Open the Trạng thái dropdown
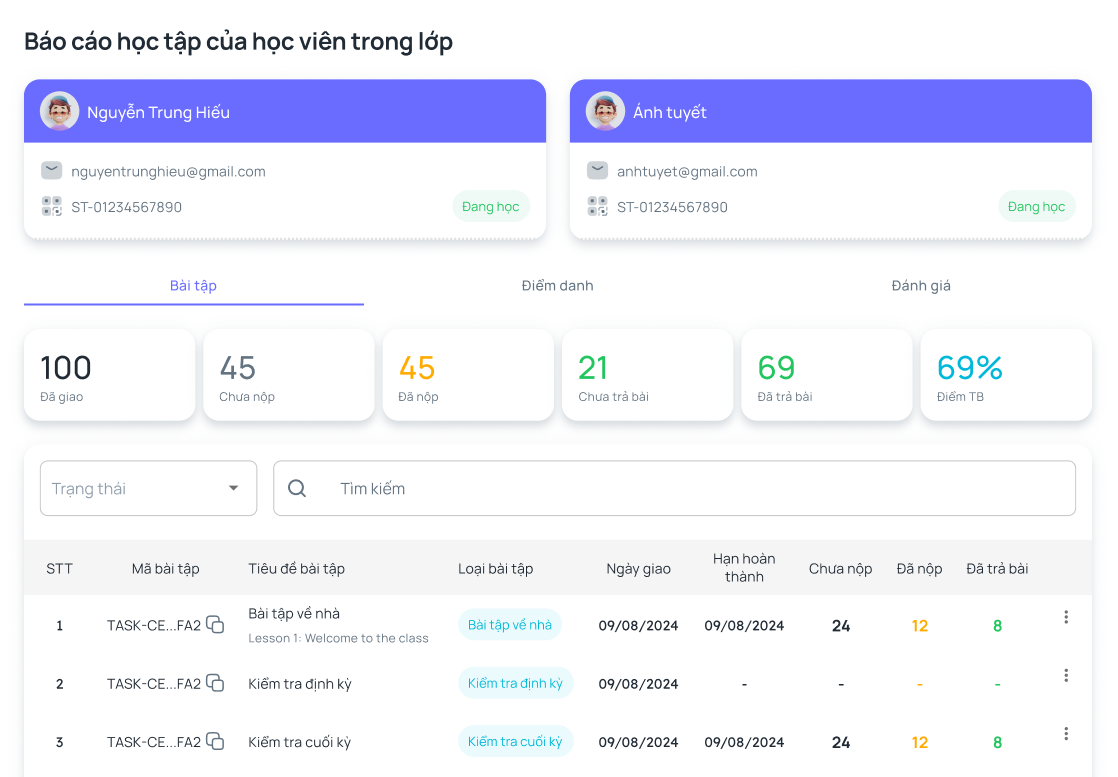This screenshot has width=1118, height=777. coord(148,488)
